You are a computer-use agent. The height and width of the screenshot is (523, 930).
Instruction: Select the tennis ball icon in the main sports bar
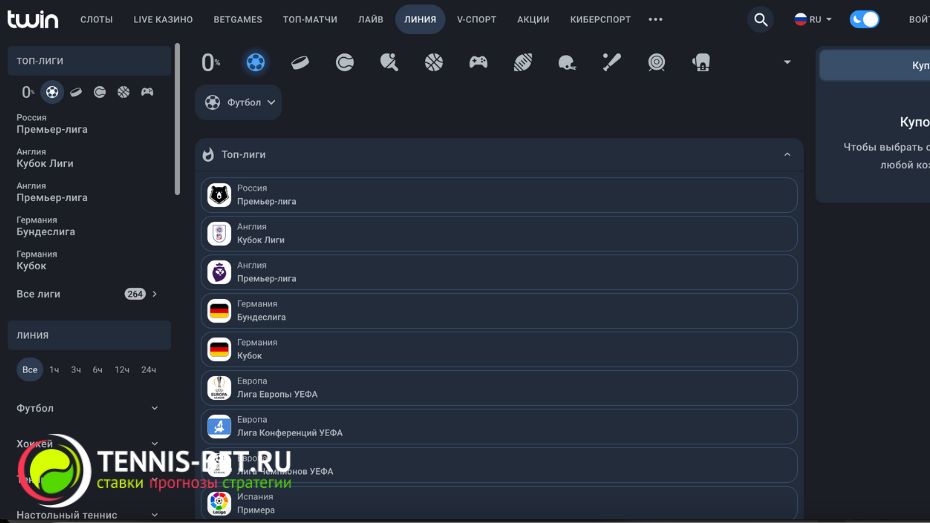[x=345, y=62]
